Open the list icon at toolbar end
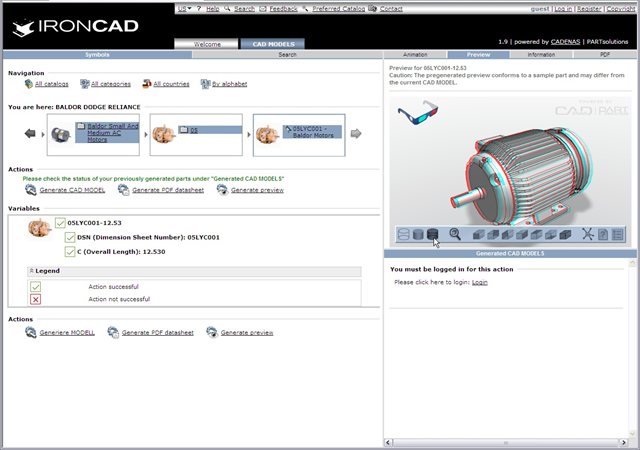The height and width of the screenshot is (450, 640). pyautogui.click(x=618, y=234)
